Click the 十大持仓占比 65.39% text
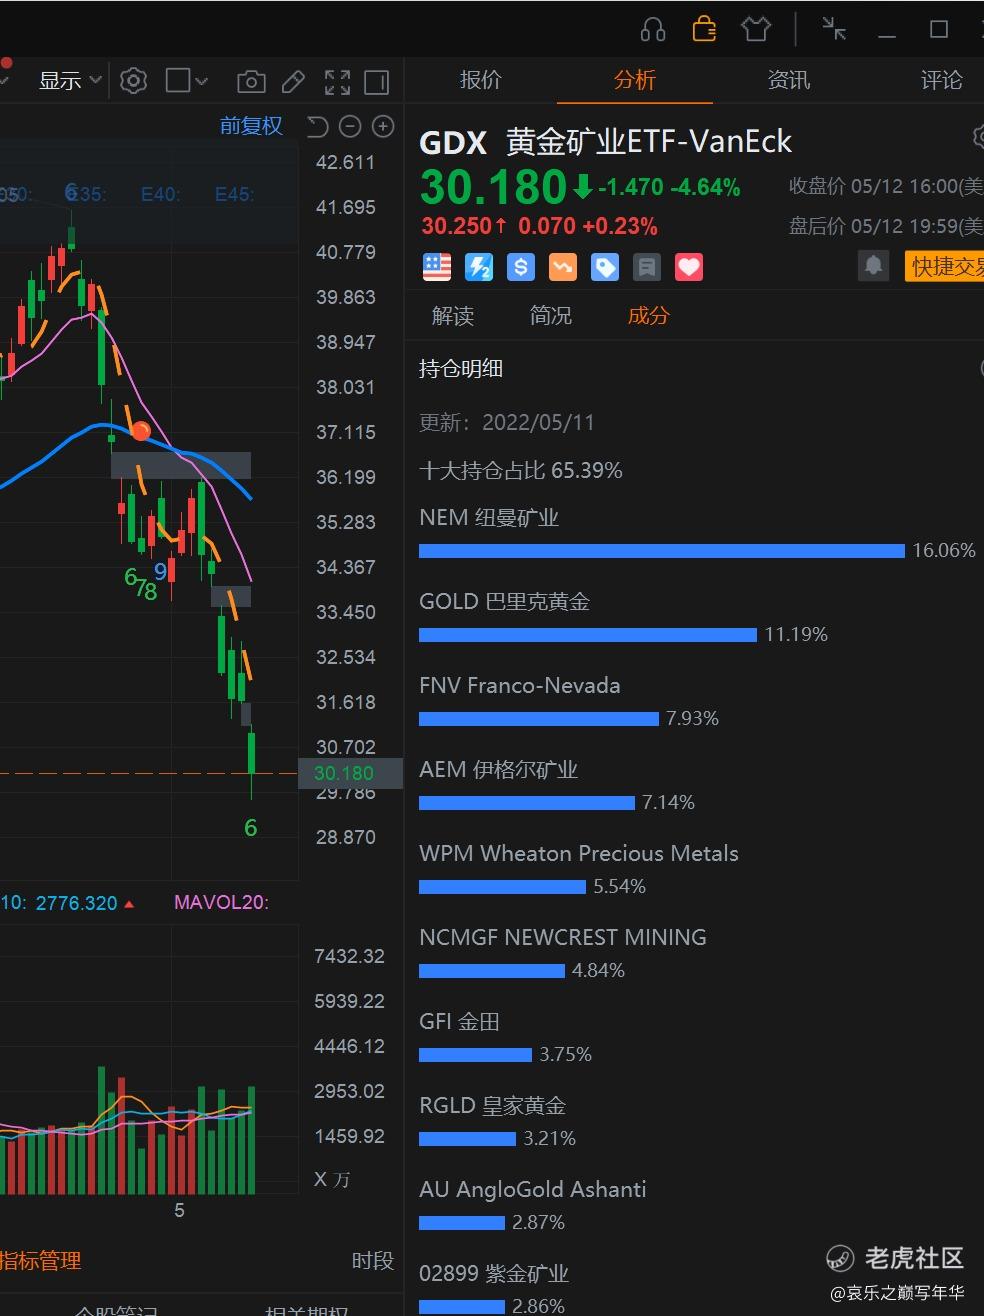984x1316 pixels. point(520,470)
